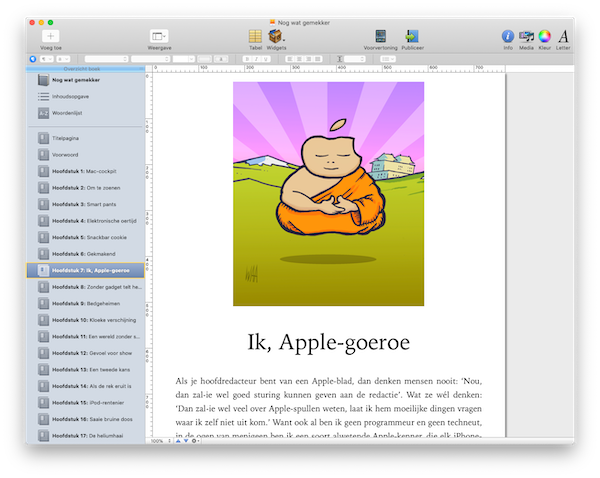Click the Hoofdstuk 3: Smart pants icon
This screenshot has width=600, height=478.
(x=43, y=204)
